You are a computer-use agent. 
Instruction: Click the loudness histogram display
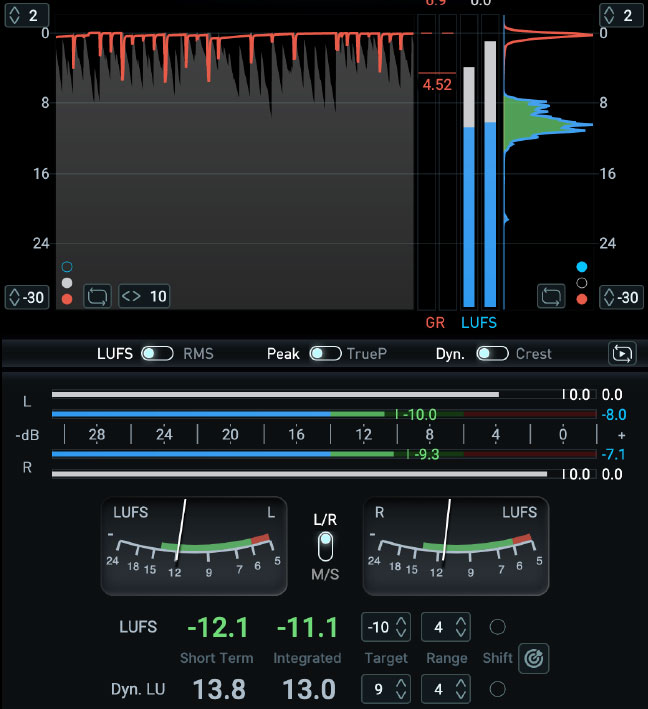pyautogui.click(x=549, y=163)
